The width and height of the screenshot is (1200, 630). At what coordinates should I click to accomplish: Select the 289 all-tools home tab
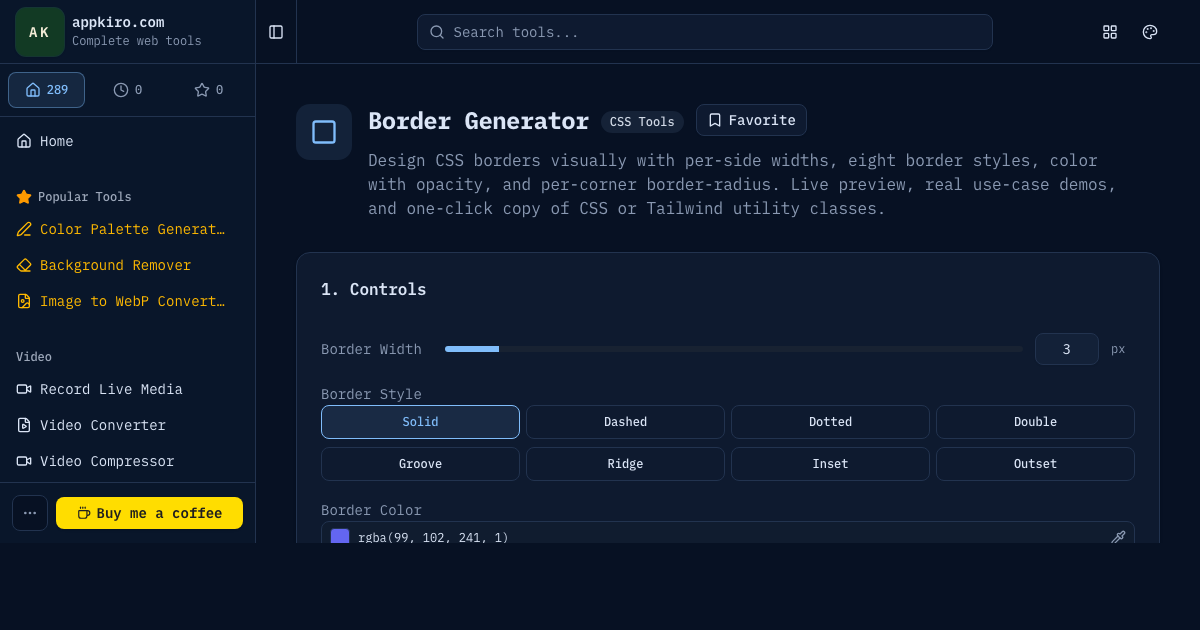[x=46, y=90]
